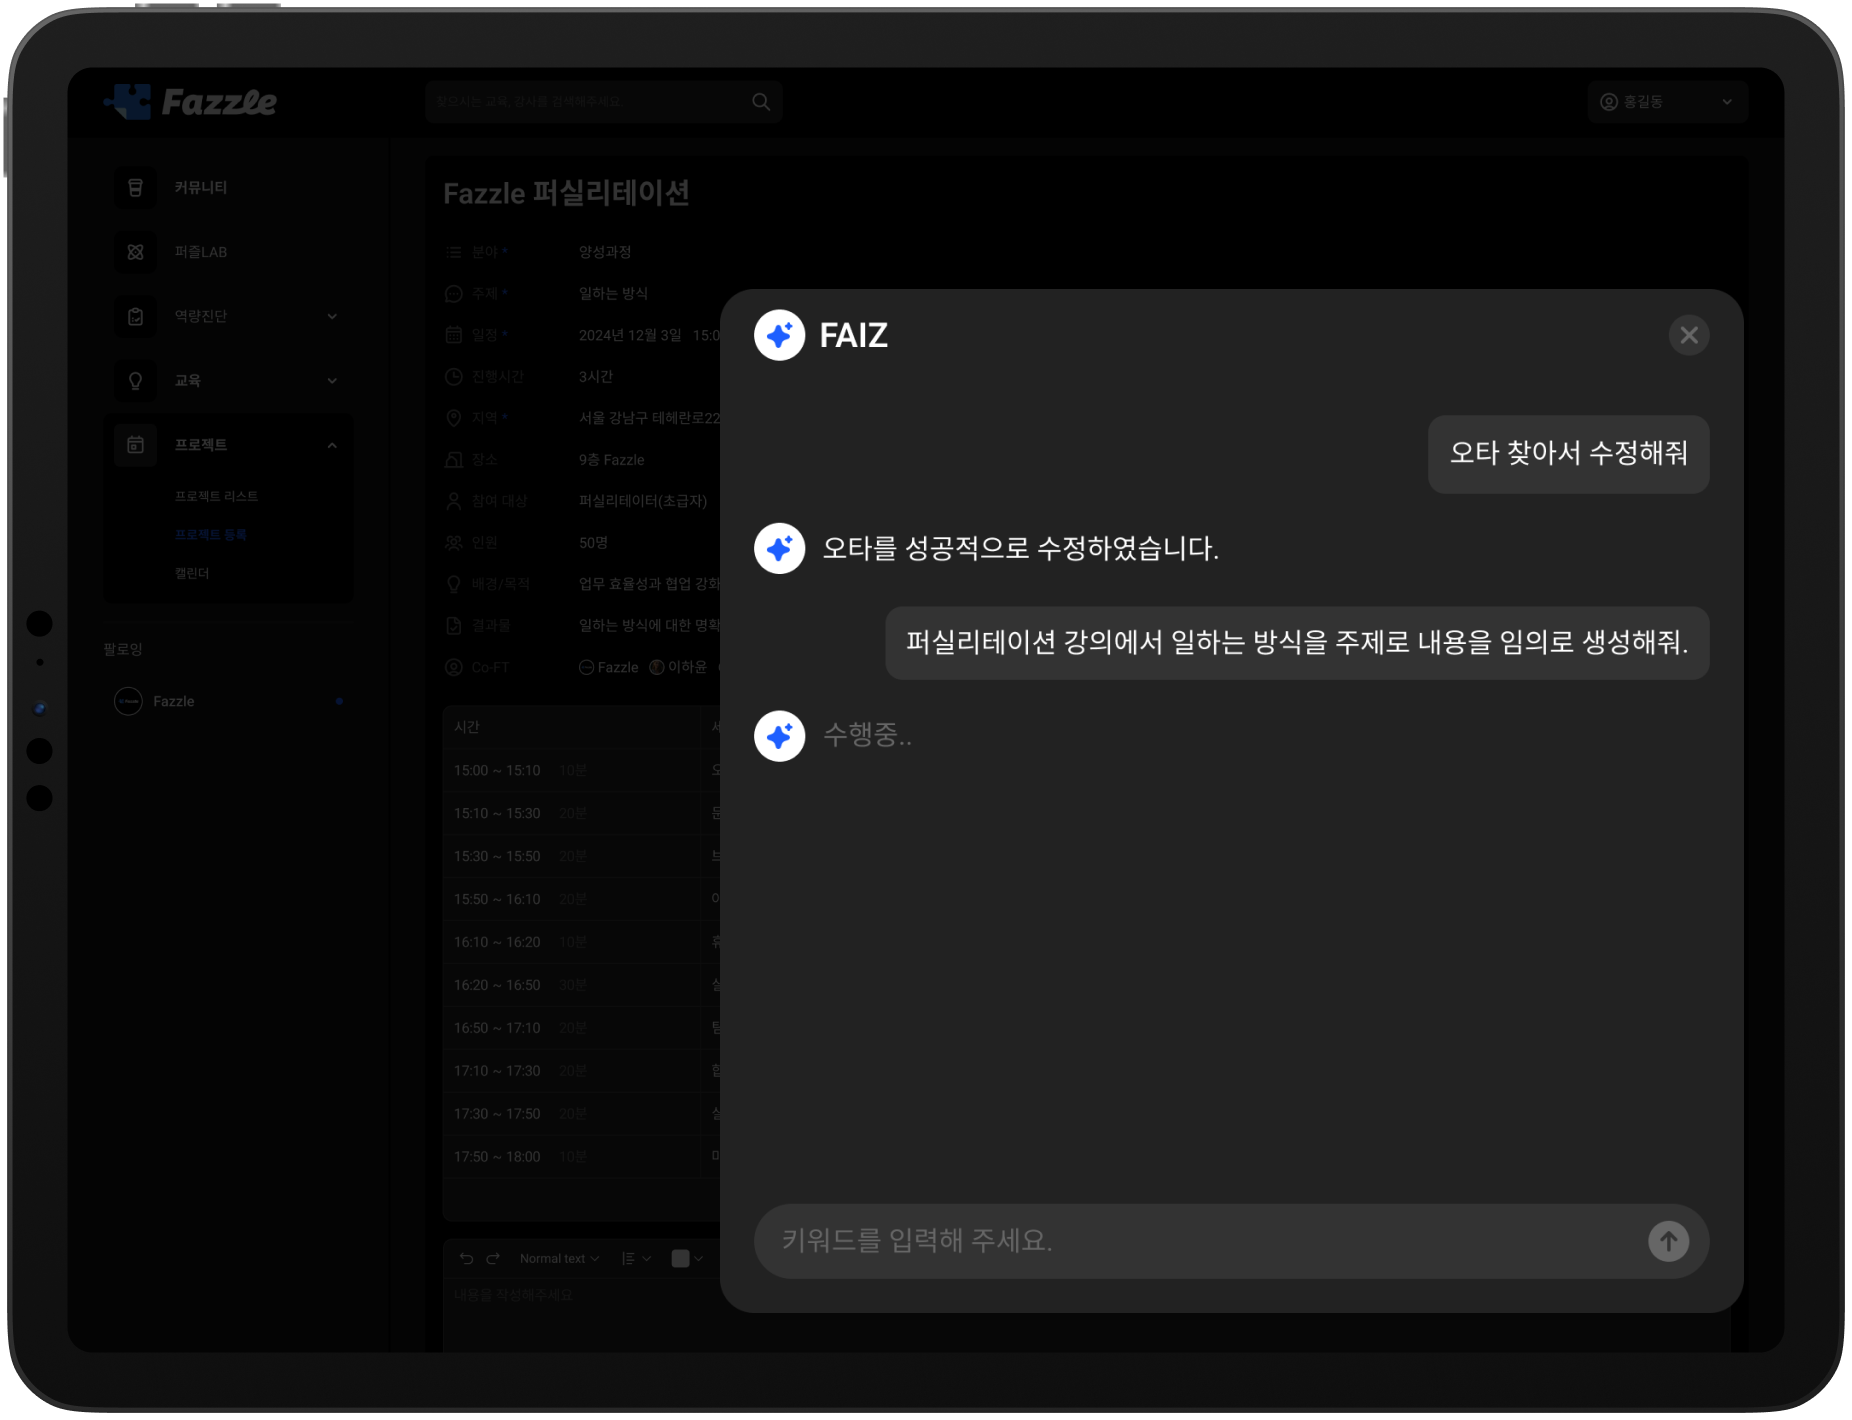The image size is (1852, 1420).
Task: Click the 역량진단 clipboard icon
Action: (x=135, y=316)
